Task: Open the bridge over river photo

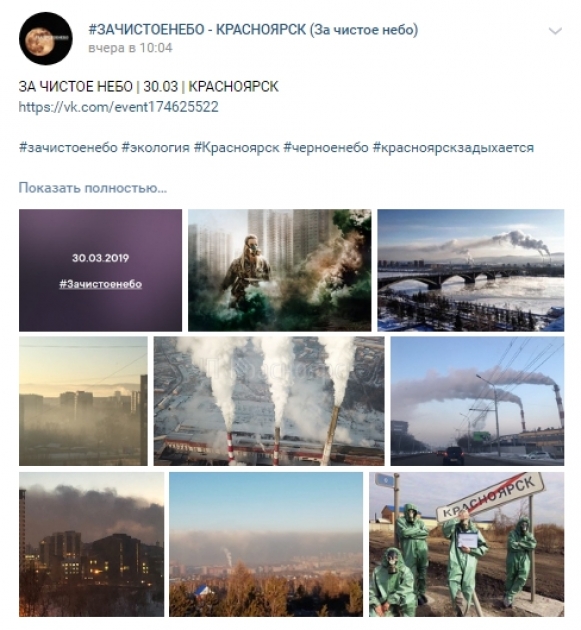Action: coord(471,270)
